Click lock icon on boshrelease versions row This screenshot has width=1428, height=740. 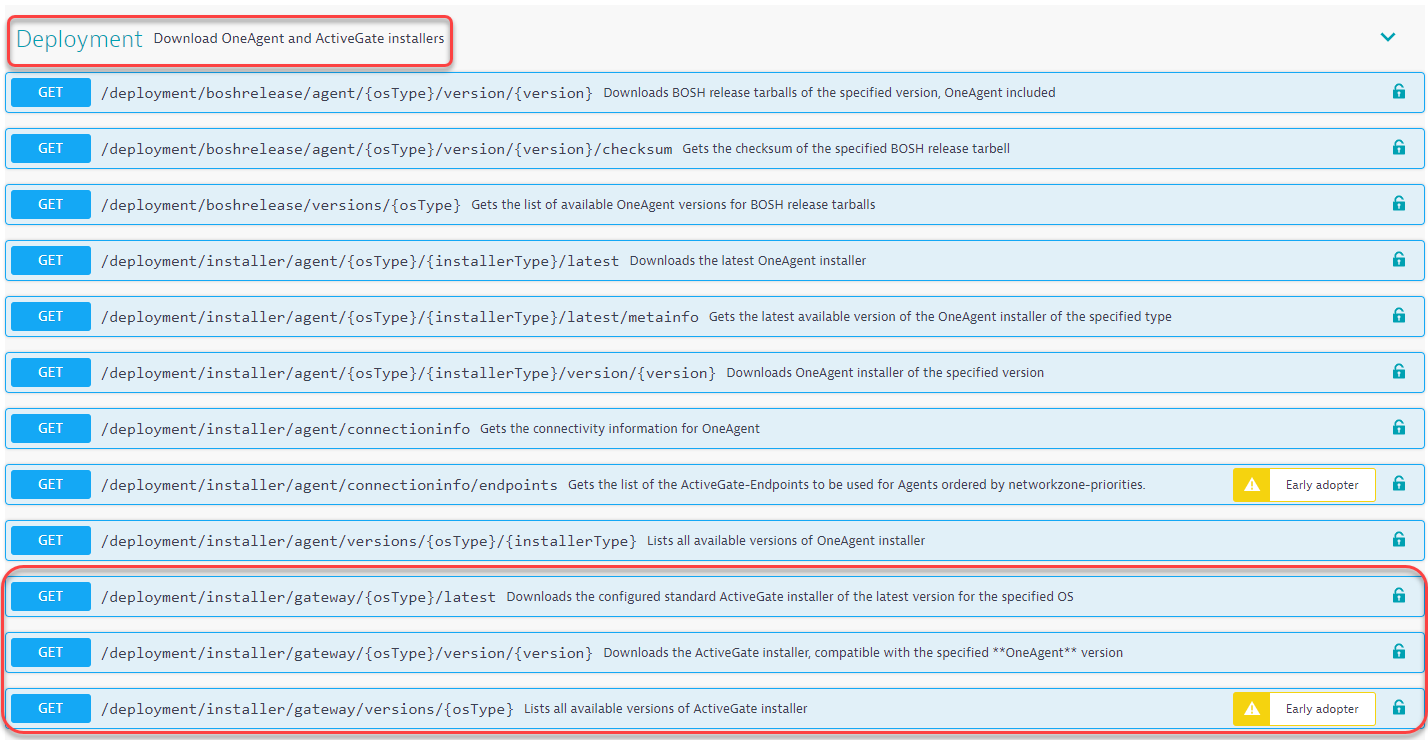tap(1398, 204)
